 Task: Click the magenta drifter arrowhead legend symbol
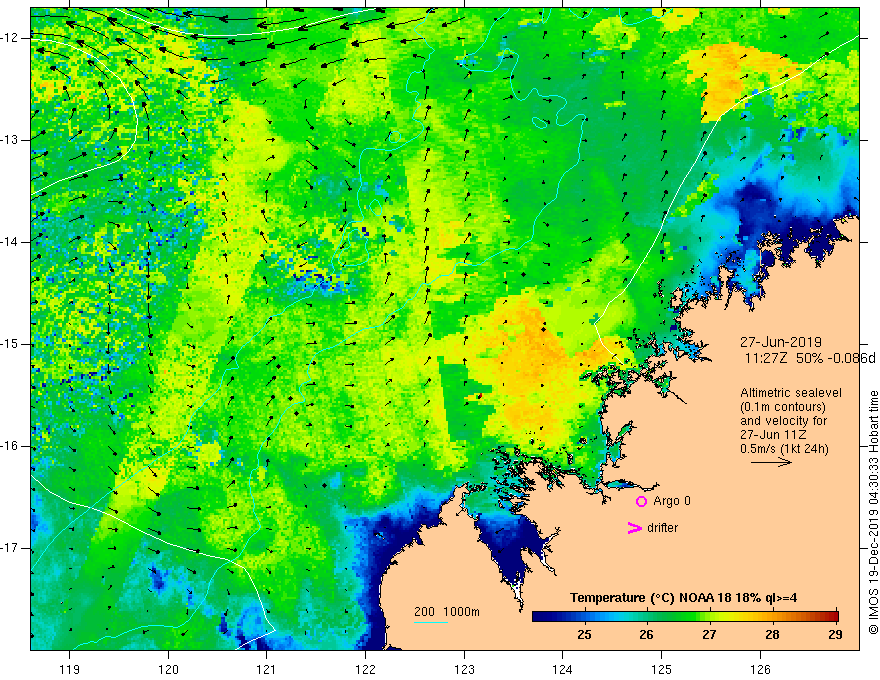click(635, 528)
